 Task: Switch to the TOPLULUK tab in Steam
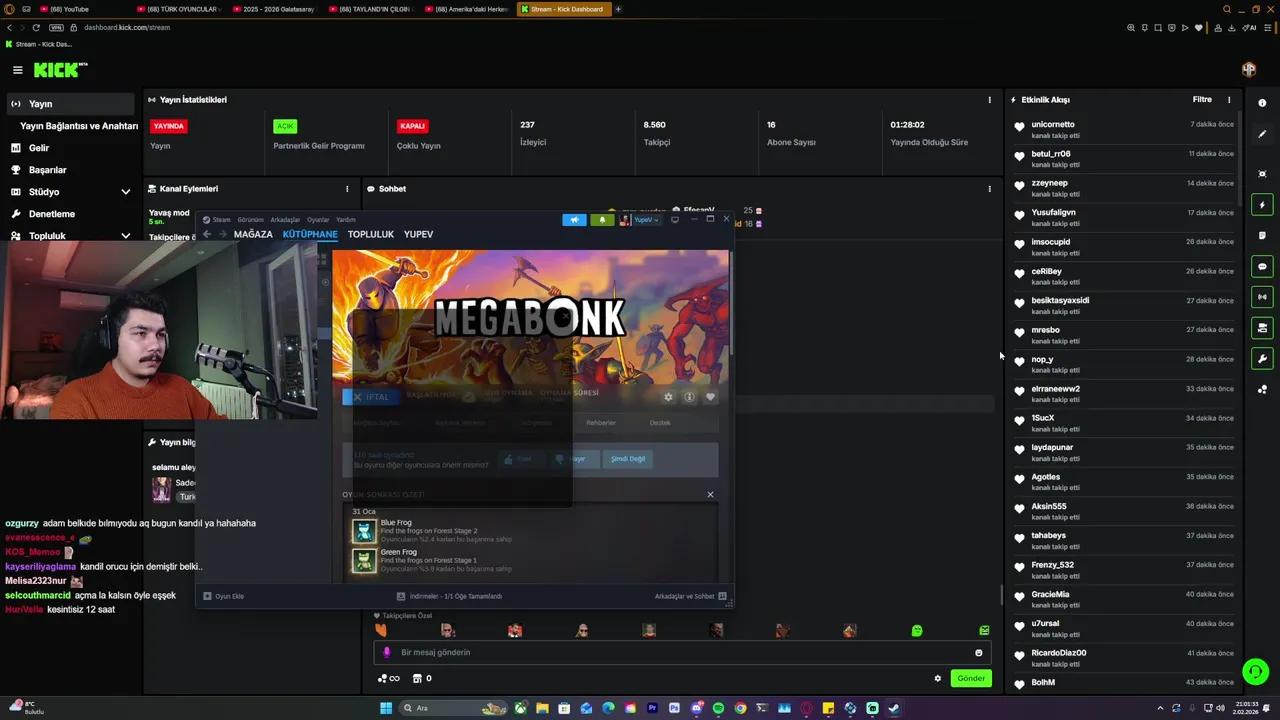click(x=371, y=234)
